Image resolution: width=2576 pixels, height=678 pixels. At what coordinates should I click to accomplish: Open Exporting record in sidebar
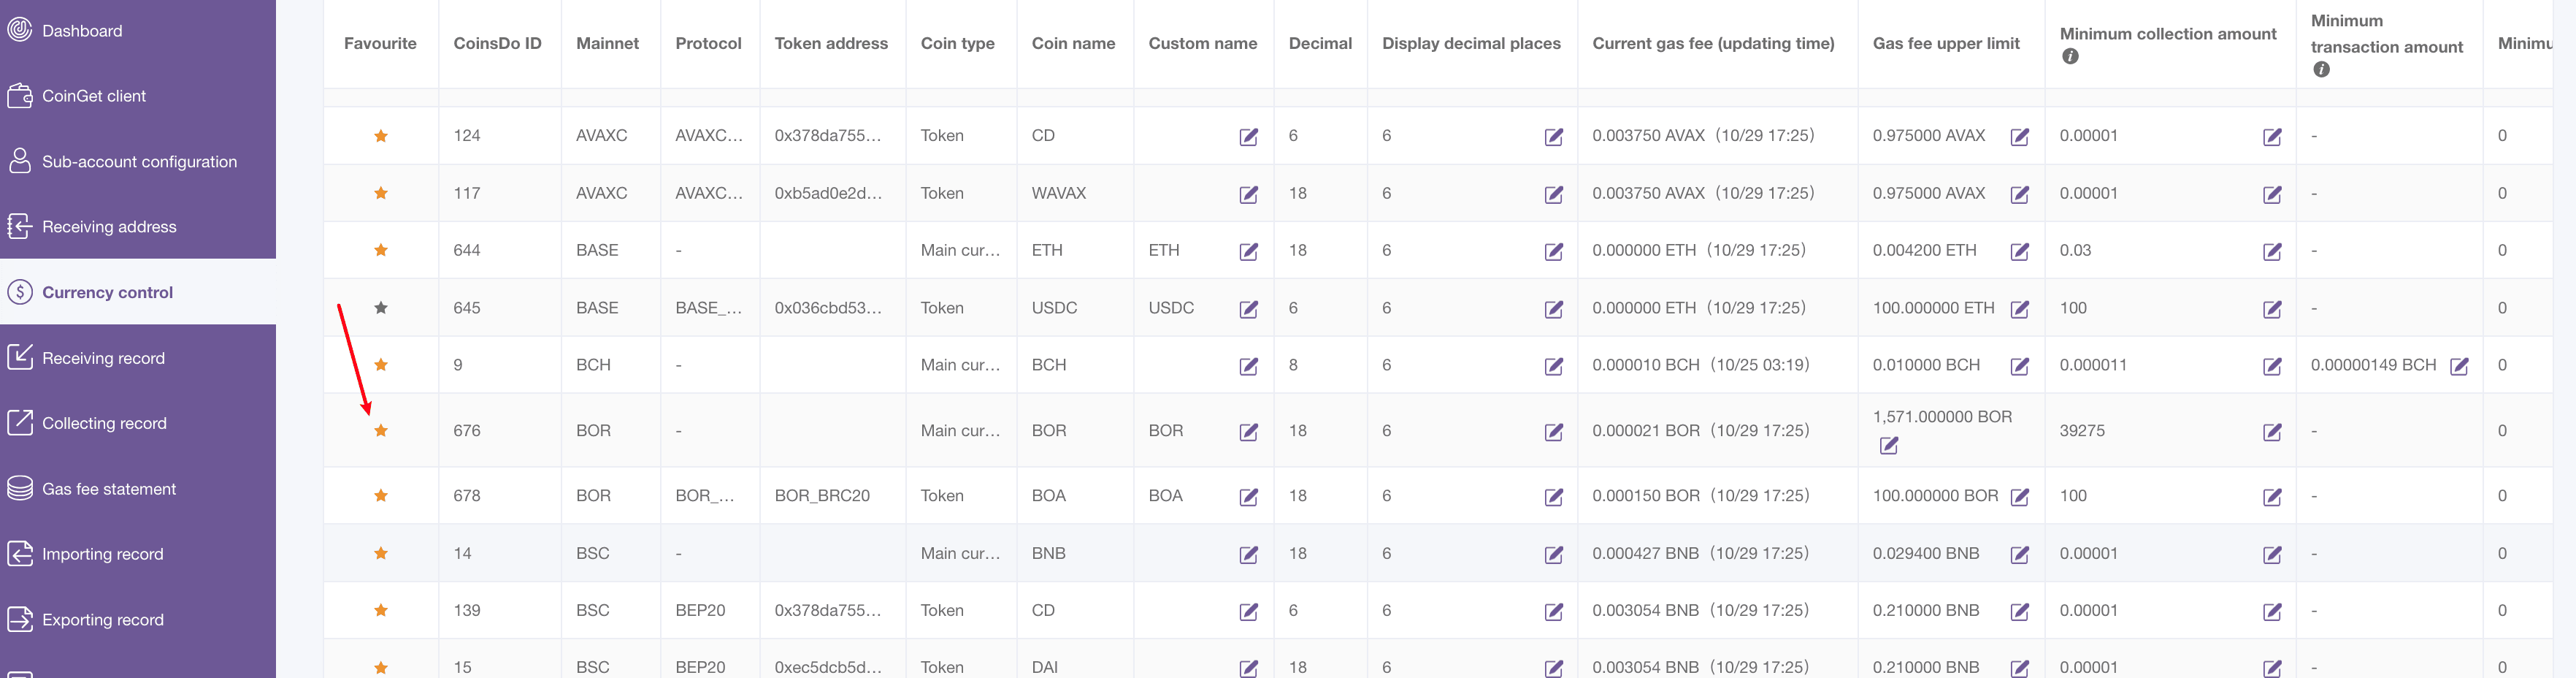point(102,620)
